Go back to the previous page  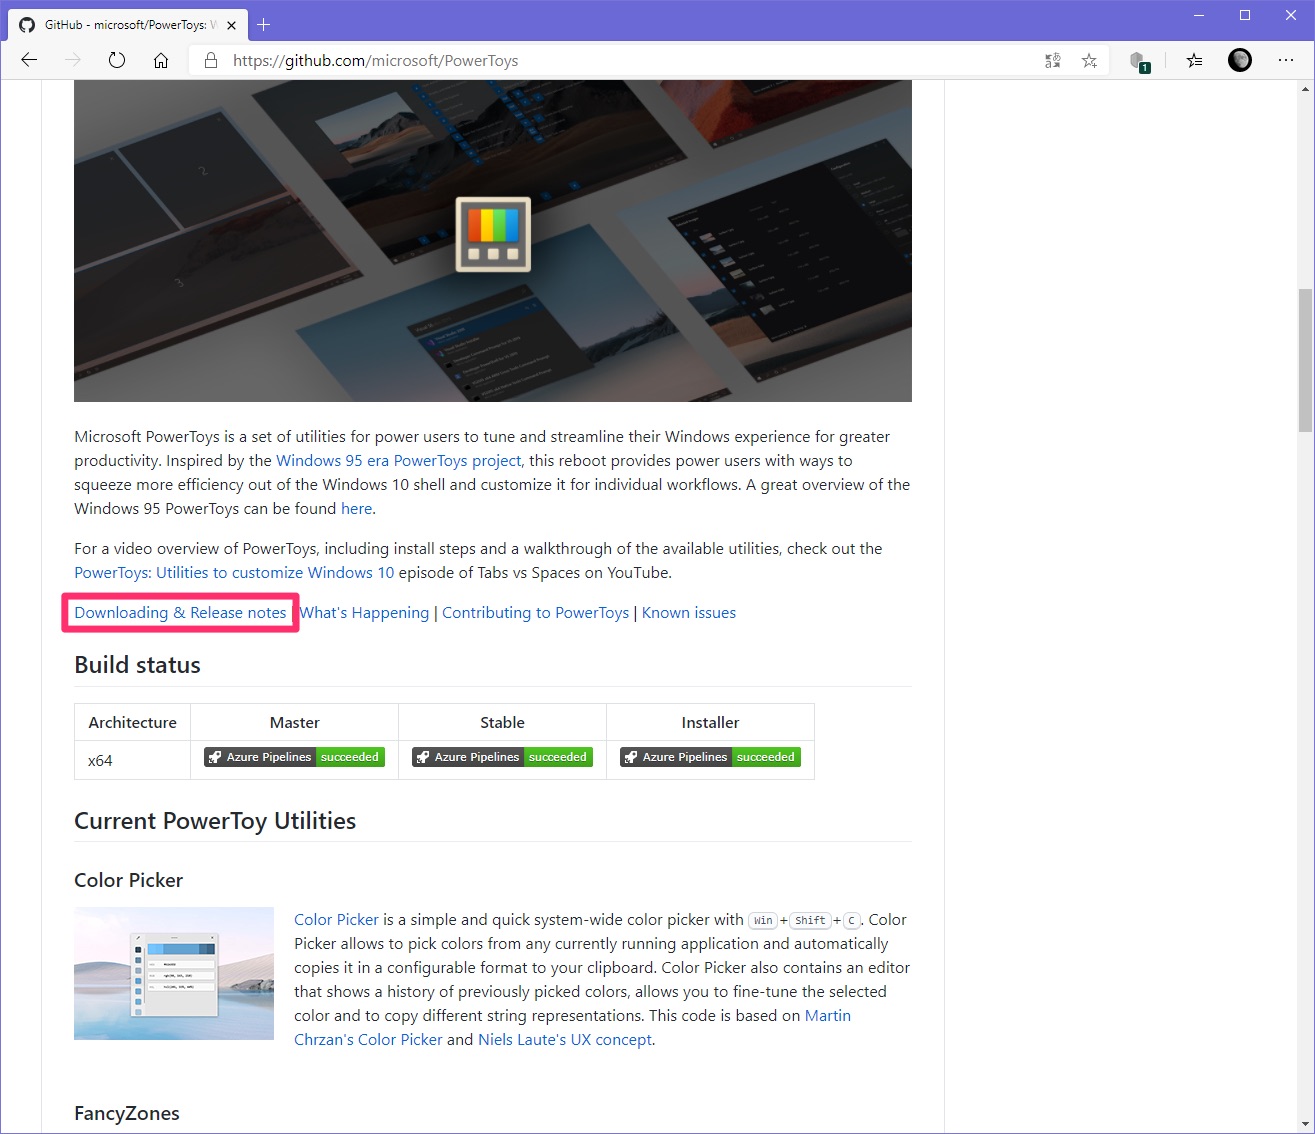[x=29, y=60]
